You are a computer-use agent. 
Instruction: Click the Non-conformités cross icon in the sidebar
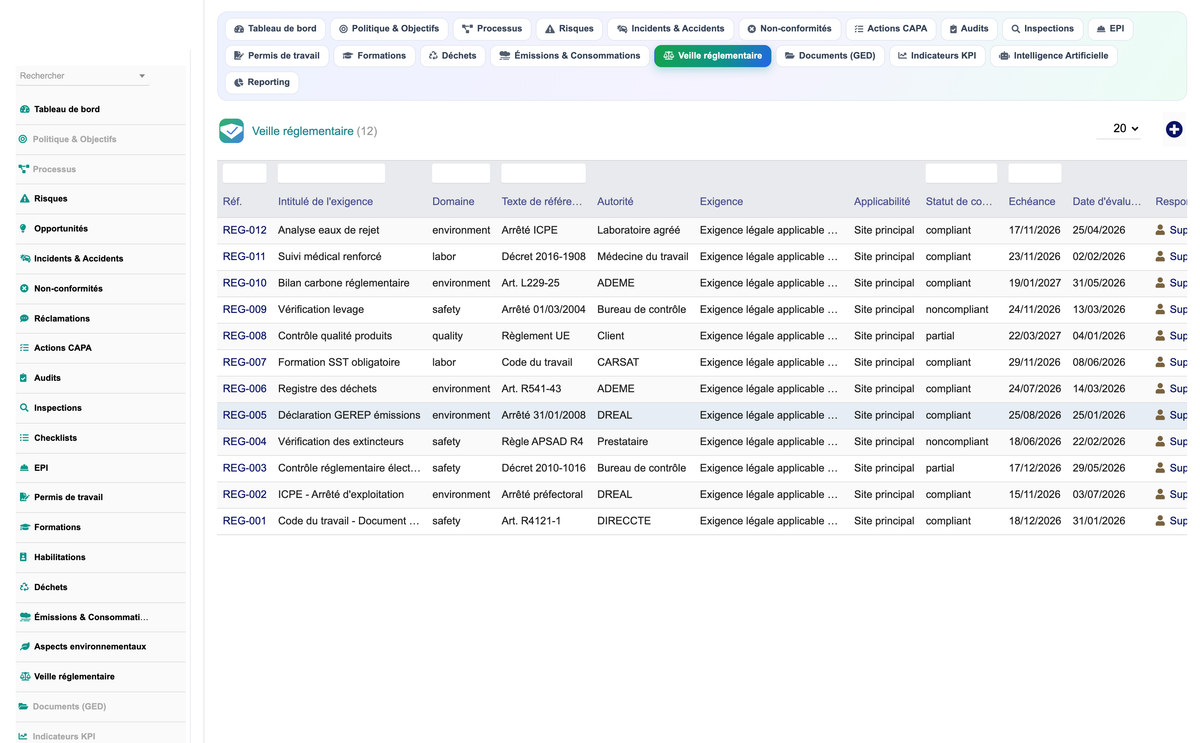coord(24,289)
